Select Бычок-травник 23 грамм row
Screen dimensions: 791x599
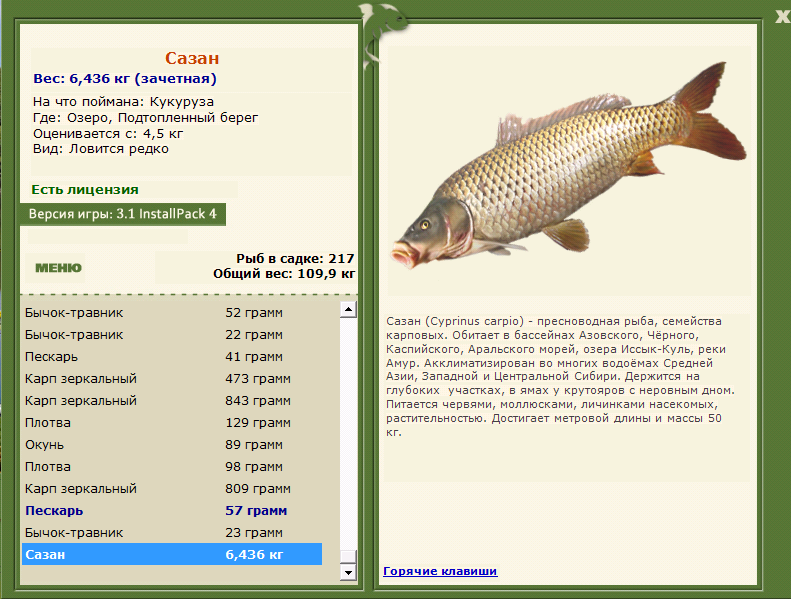[172, 533]
